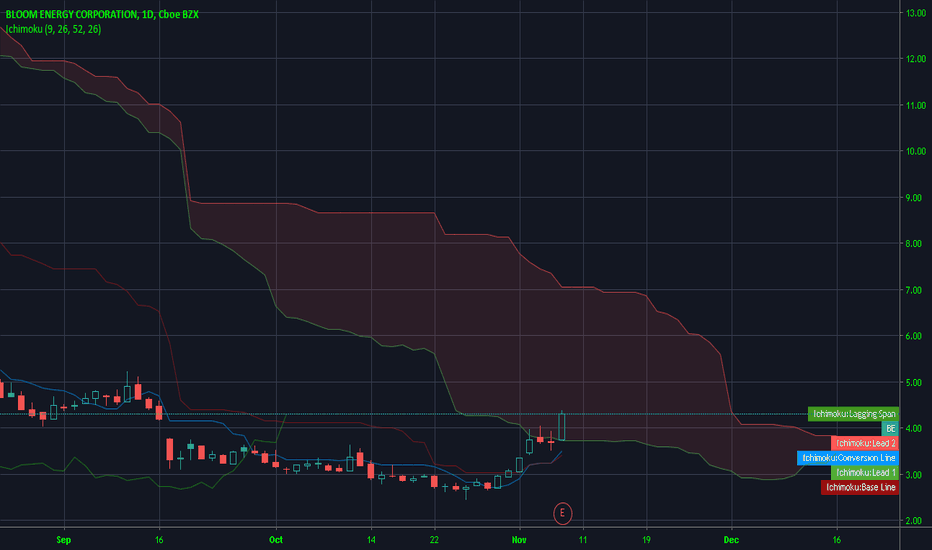Click the 14 date axis label
Screen dimensions: 932x550
371,540
